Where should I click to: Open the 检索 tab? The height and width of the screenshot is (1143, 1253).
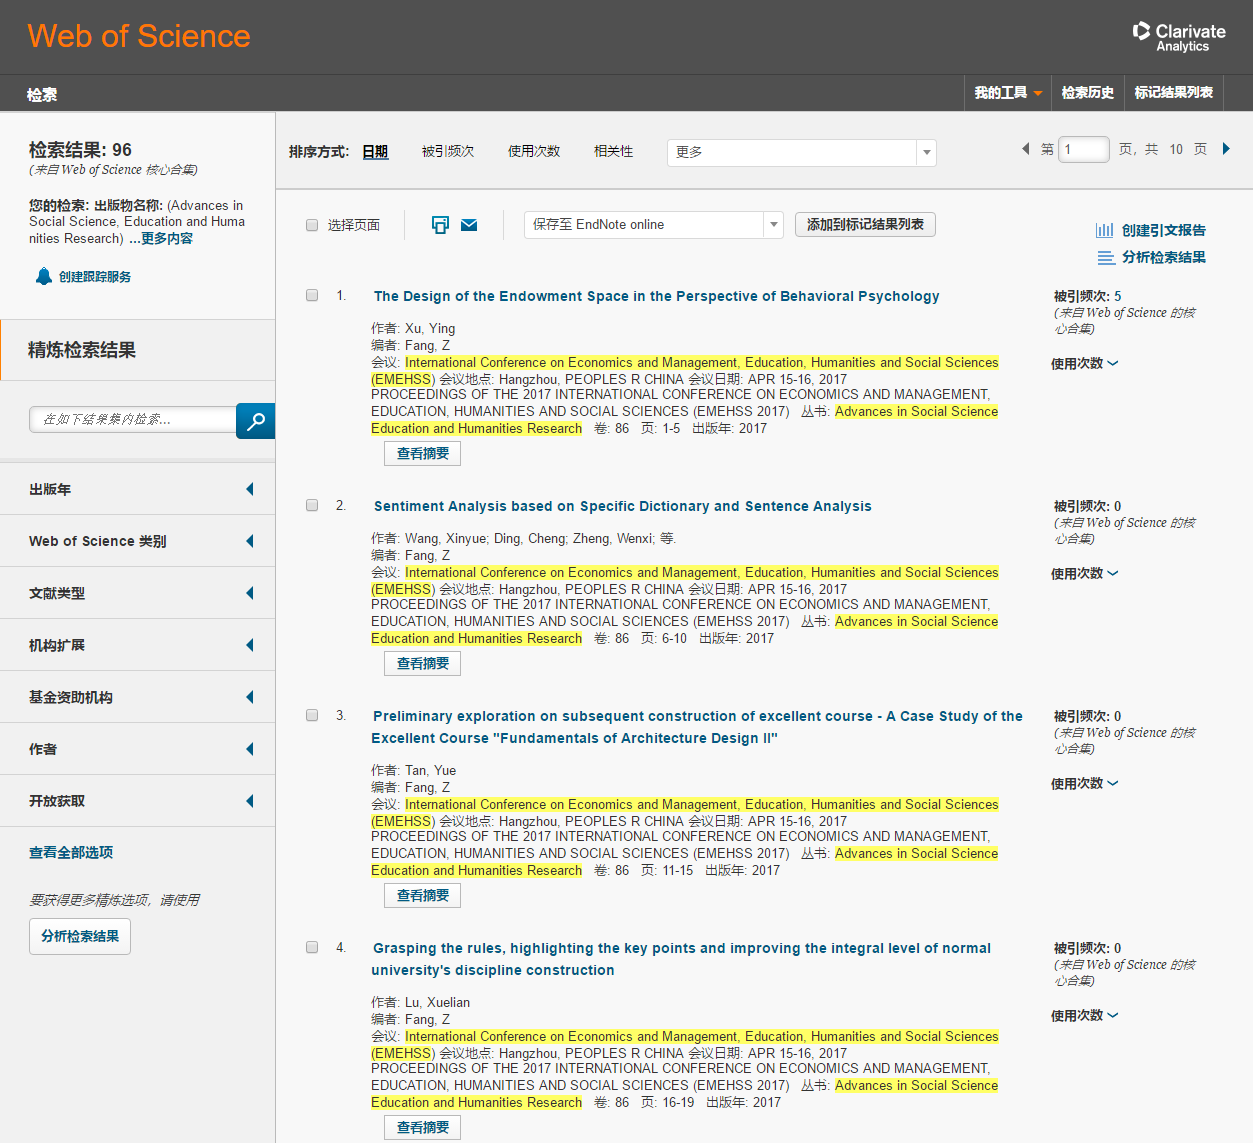(x=42, y=95)
